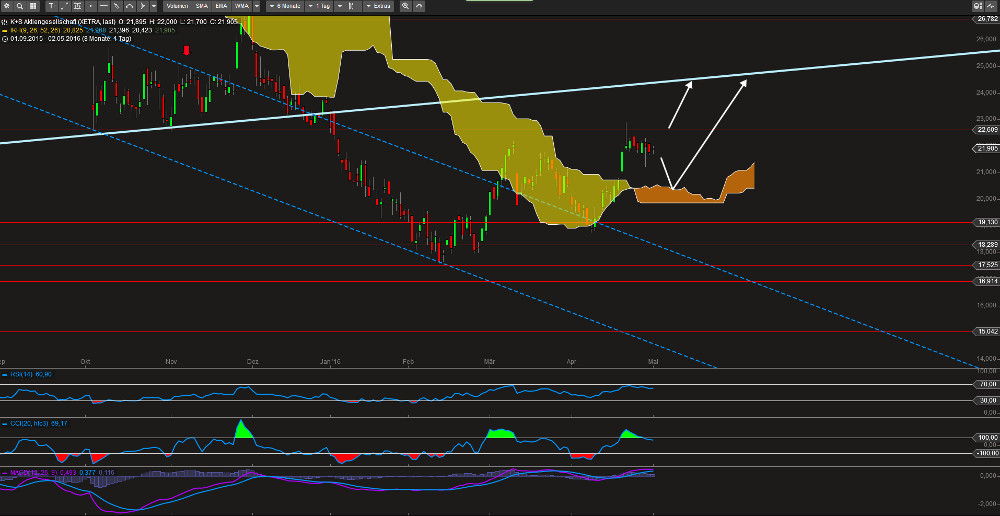Toggle the RSI(14) indicator legend marker
This screenshot has height=516, width=1000.
pyautogui.click(x=4, y=374)
